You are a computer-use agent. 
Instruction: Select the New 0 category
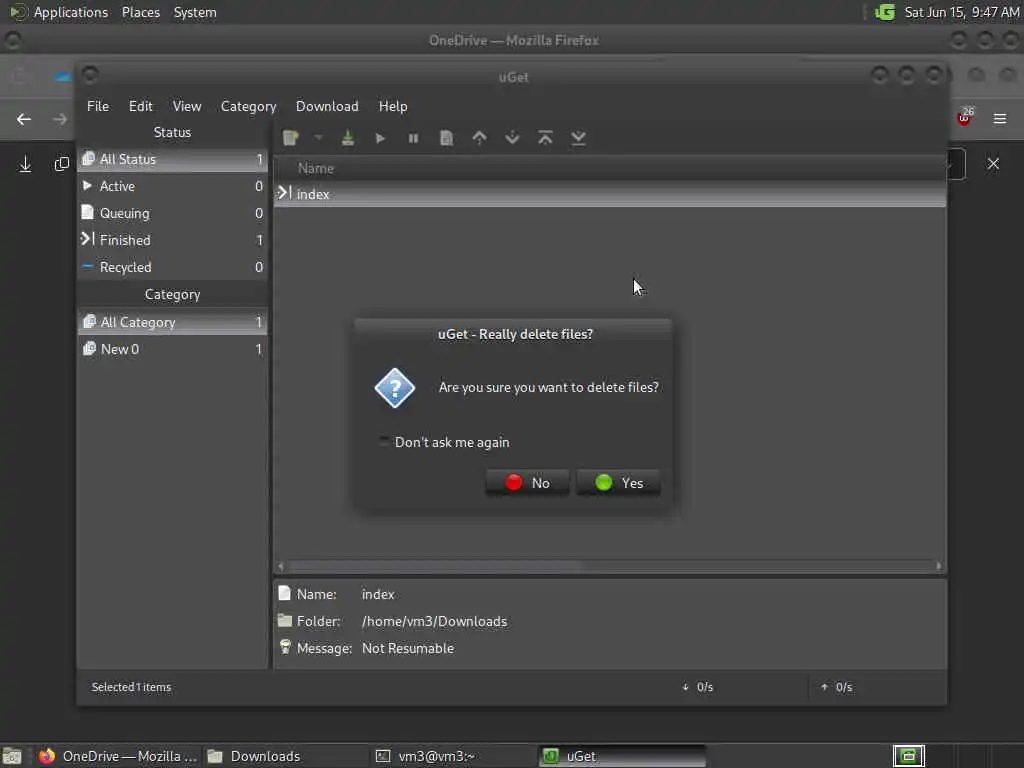(x=172, y=349)
